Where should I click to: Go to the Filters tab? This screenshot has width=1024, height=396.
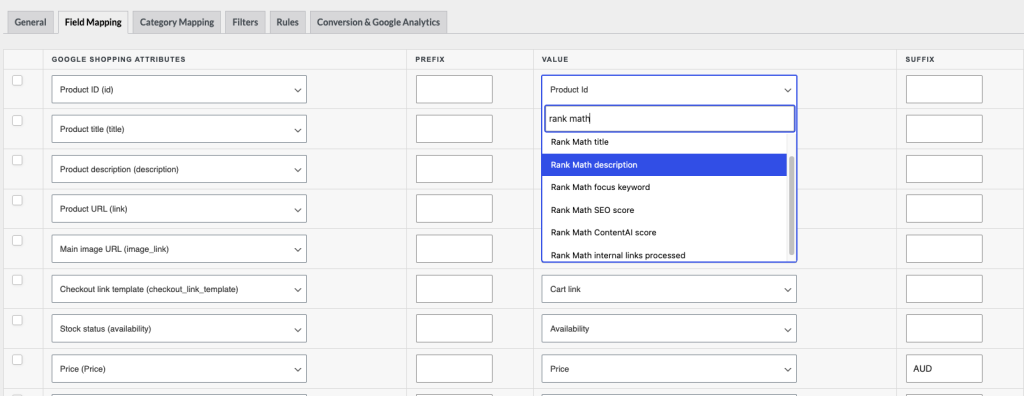pos(245,22)
